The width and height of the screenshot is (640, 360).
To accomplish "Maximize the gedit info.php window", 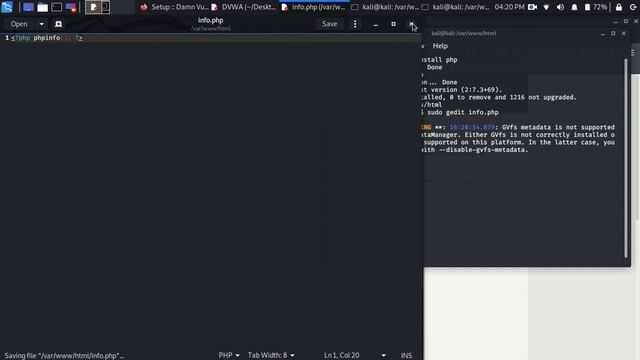I will 393,24.
